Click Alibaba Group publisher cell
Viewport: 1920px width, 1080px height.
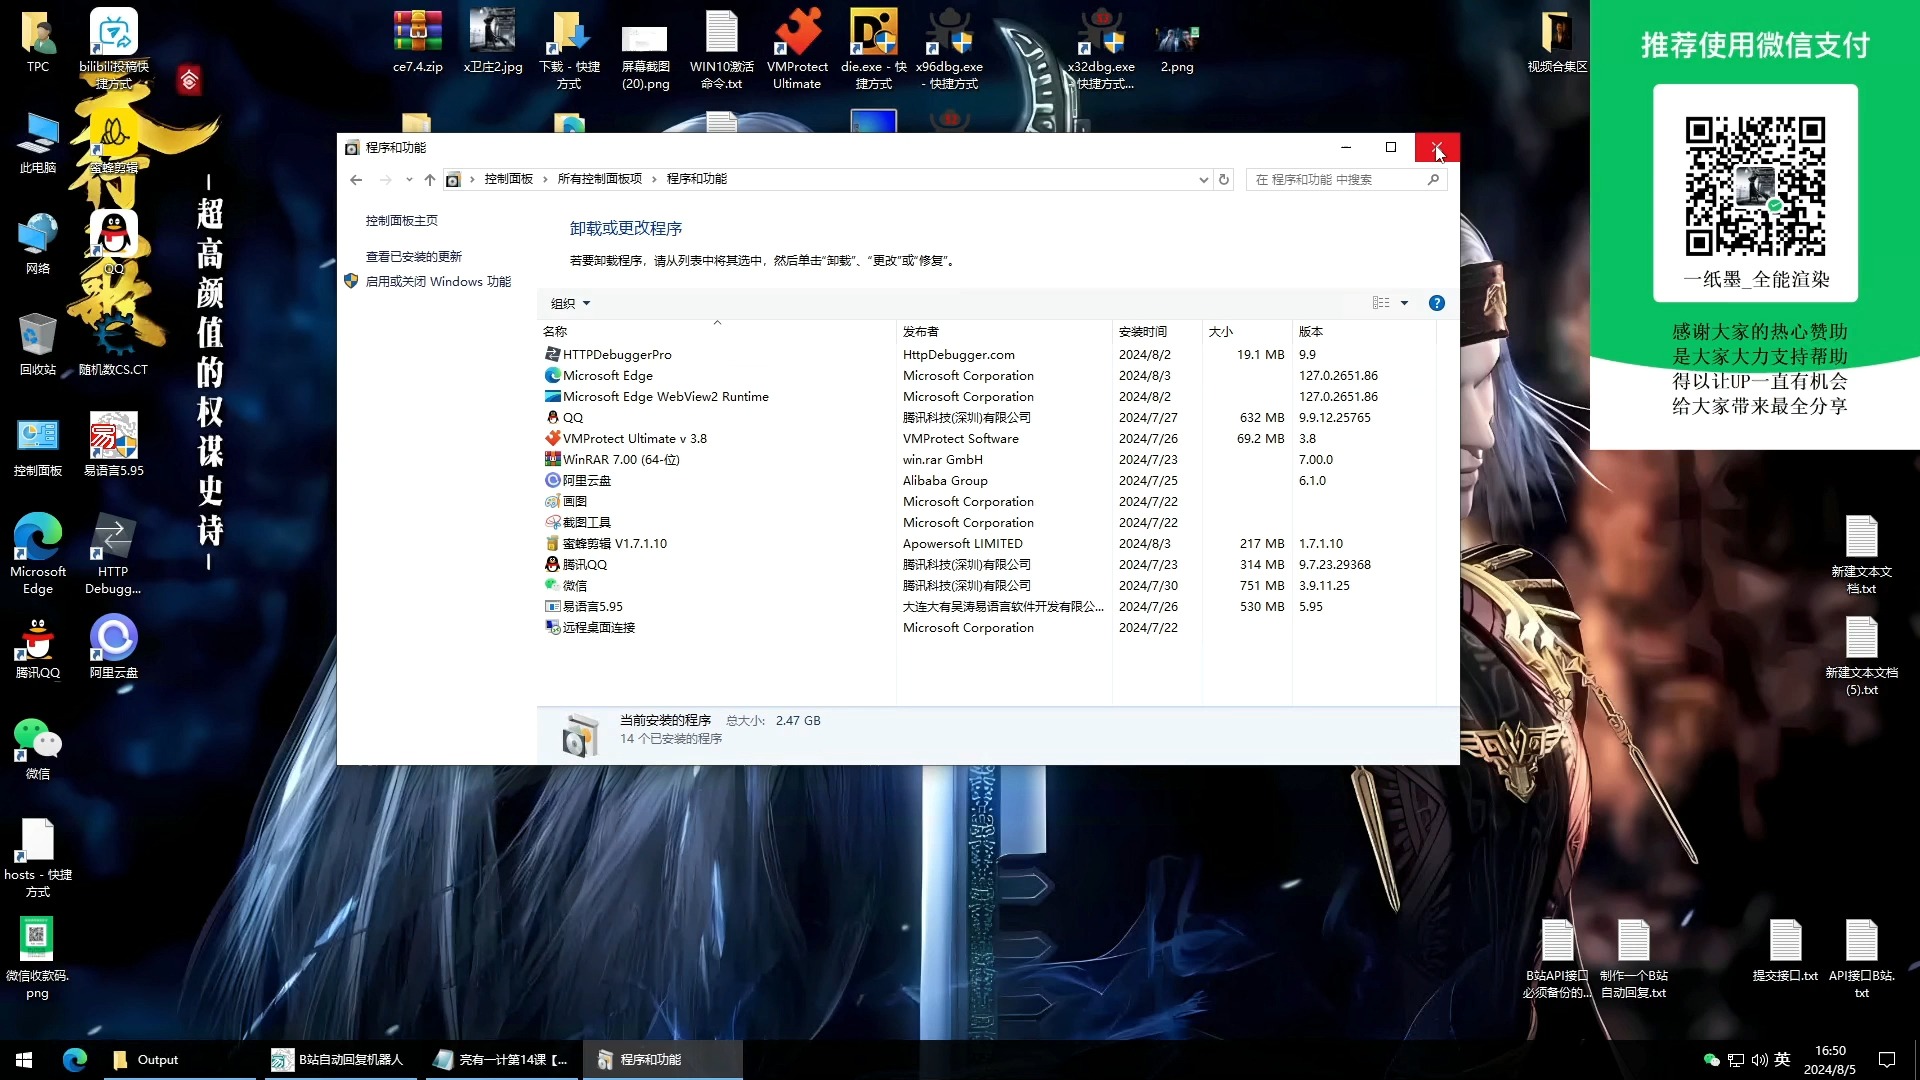944,480
